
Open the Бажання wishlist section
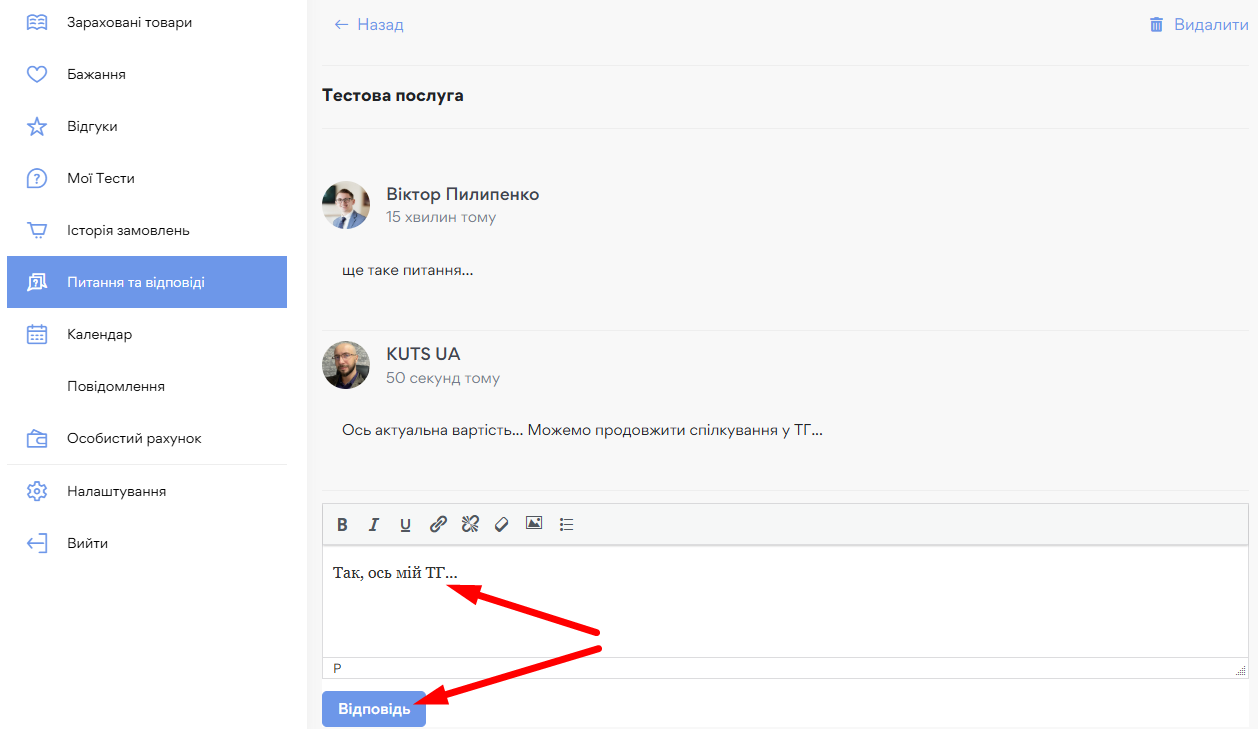coord(96,74)
